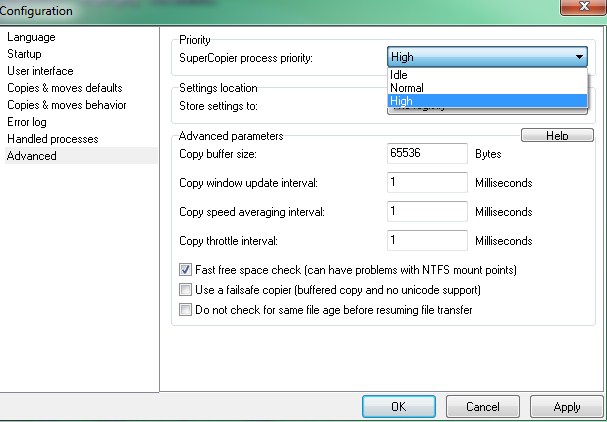
Task: Toggle Fast free space check checkbox
Action: coord(185,270)
